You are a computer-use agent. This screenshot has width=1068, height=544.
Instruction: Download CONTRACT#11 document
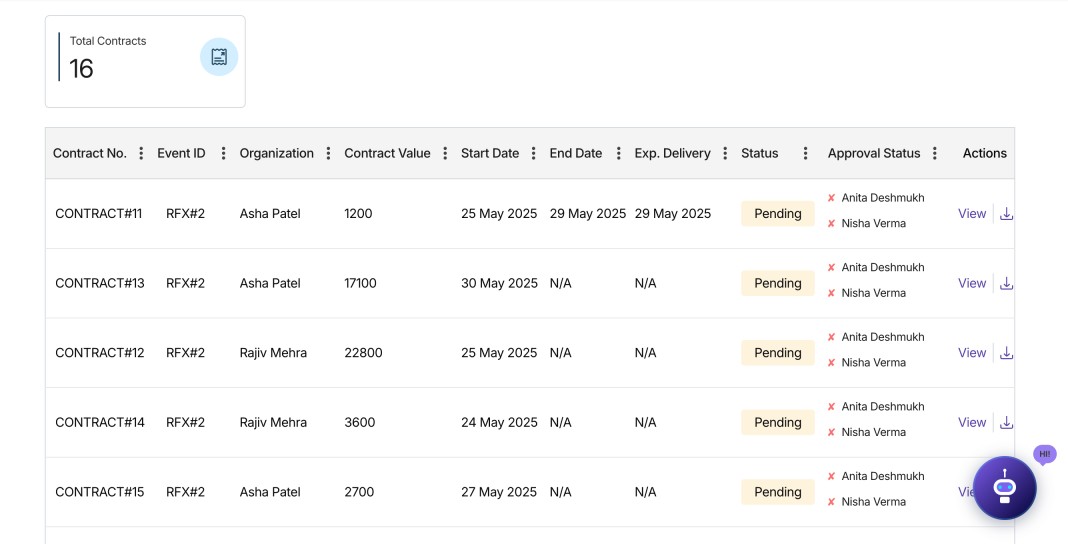click(1006, 214)
